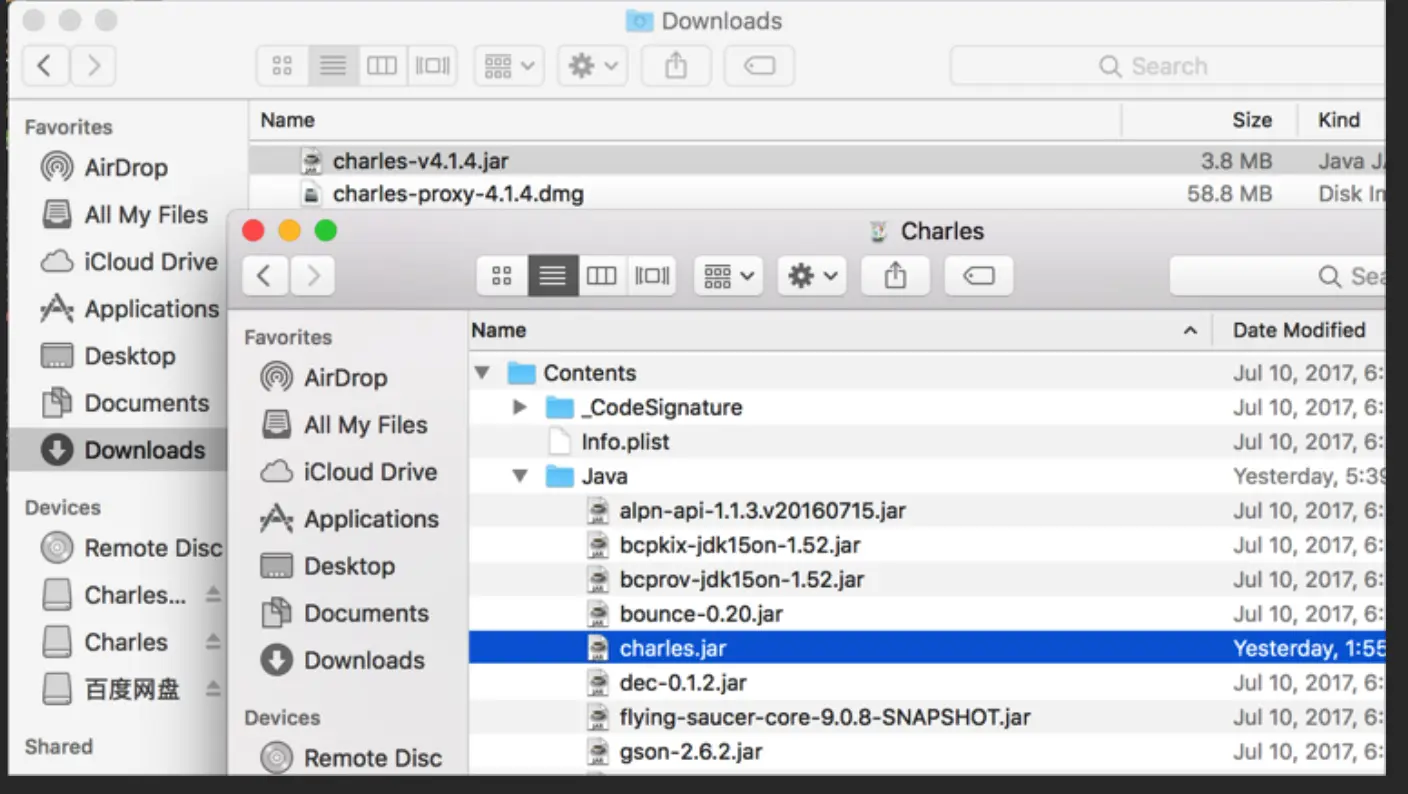Switch Charles window to list view
1408x794 pixels.
[552, 276]
